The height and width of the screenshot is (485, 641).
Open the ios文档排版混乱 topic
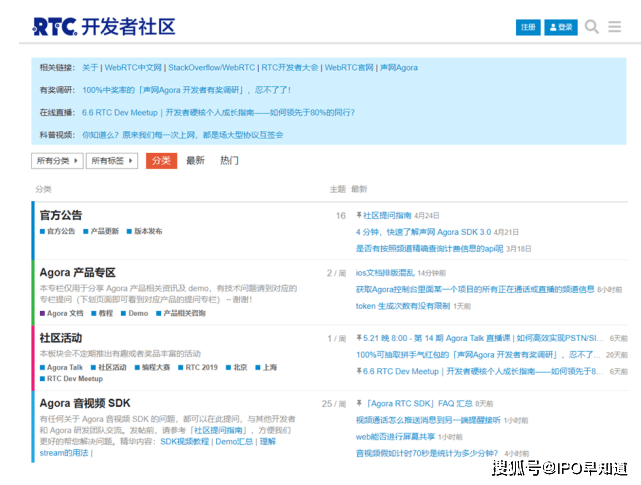coord(385,273)
